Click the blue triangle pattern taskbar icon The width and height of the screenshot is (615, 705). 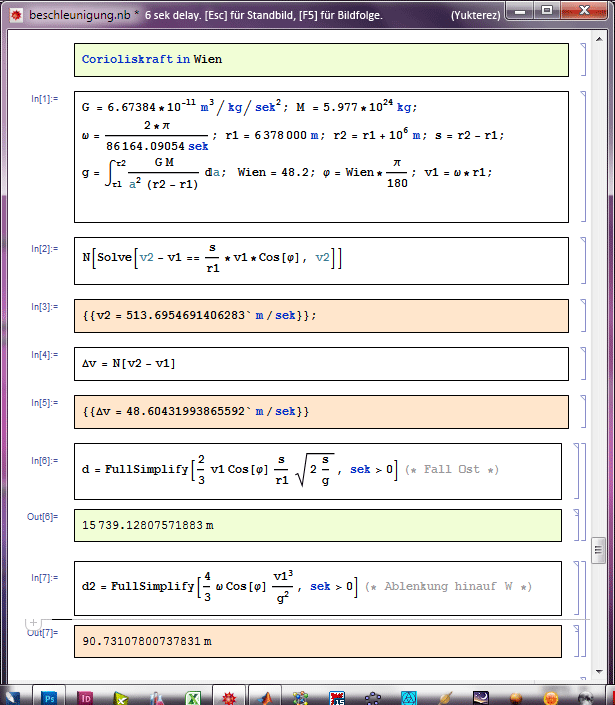[409, 698]
